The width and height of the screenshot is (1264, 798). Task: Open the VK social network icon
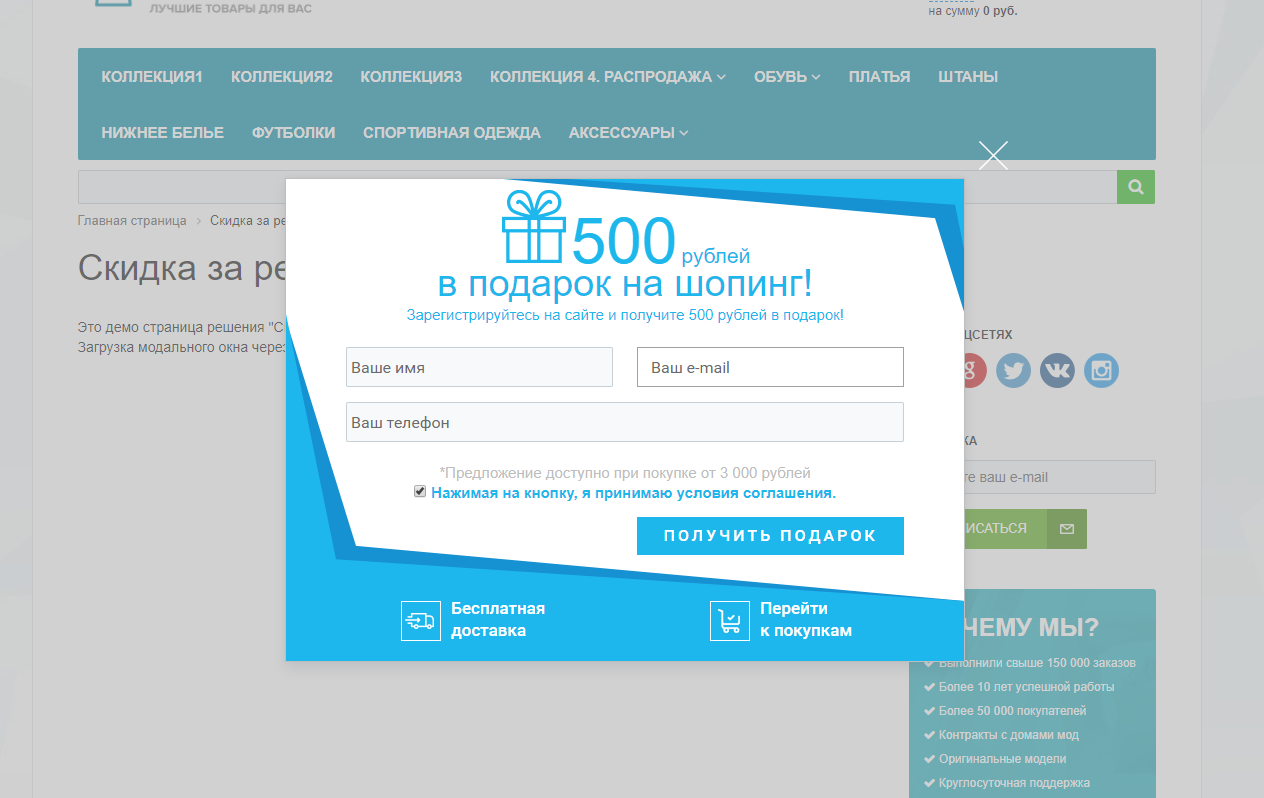[1057, 371]
